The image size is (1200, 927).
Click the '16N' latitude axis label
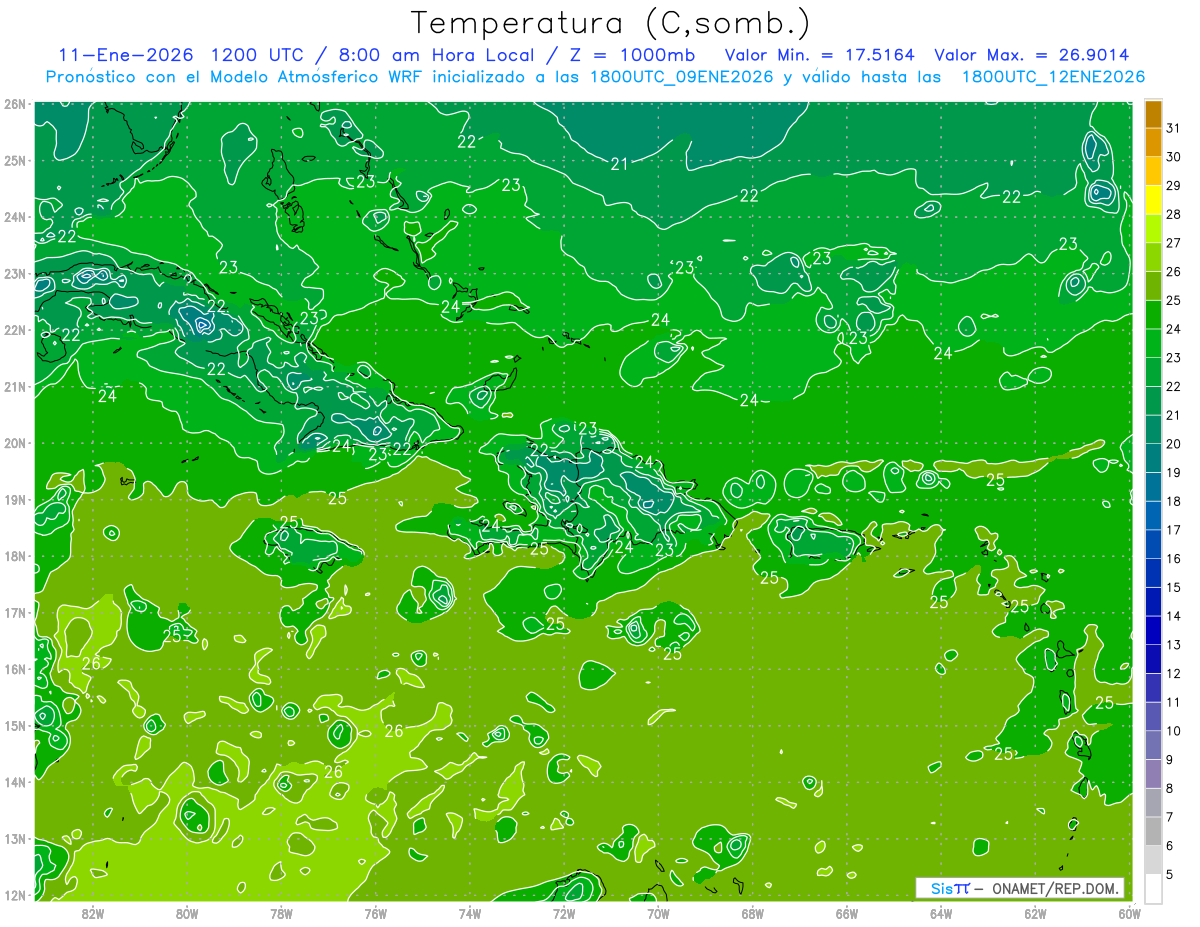point(14,669)
